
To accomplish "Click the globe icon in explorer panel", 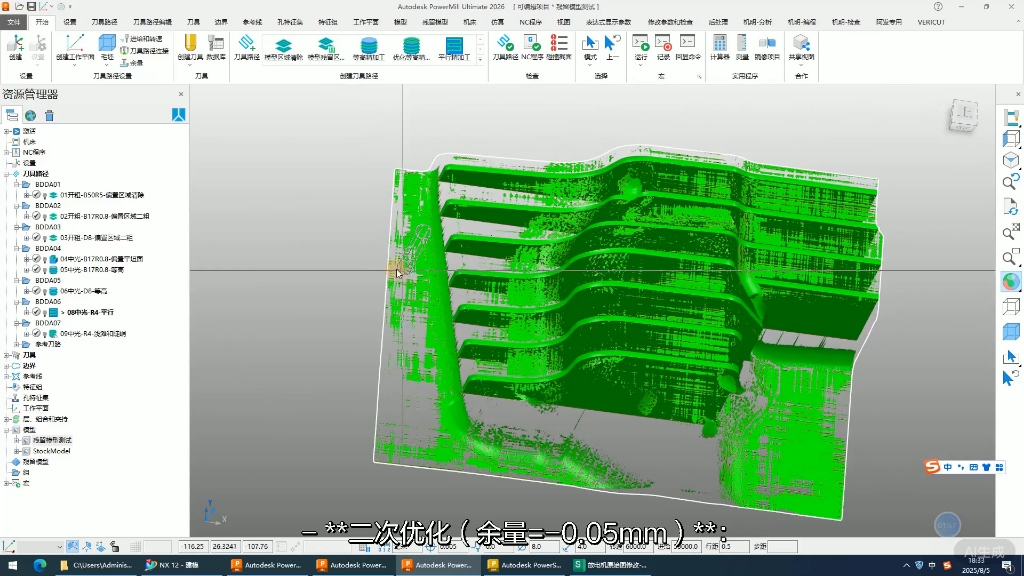I will [x=30, y=116].
